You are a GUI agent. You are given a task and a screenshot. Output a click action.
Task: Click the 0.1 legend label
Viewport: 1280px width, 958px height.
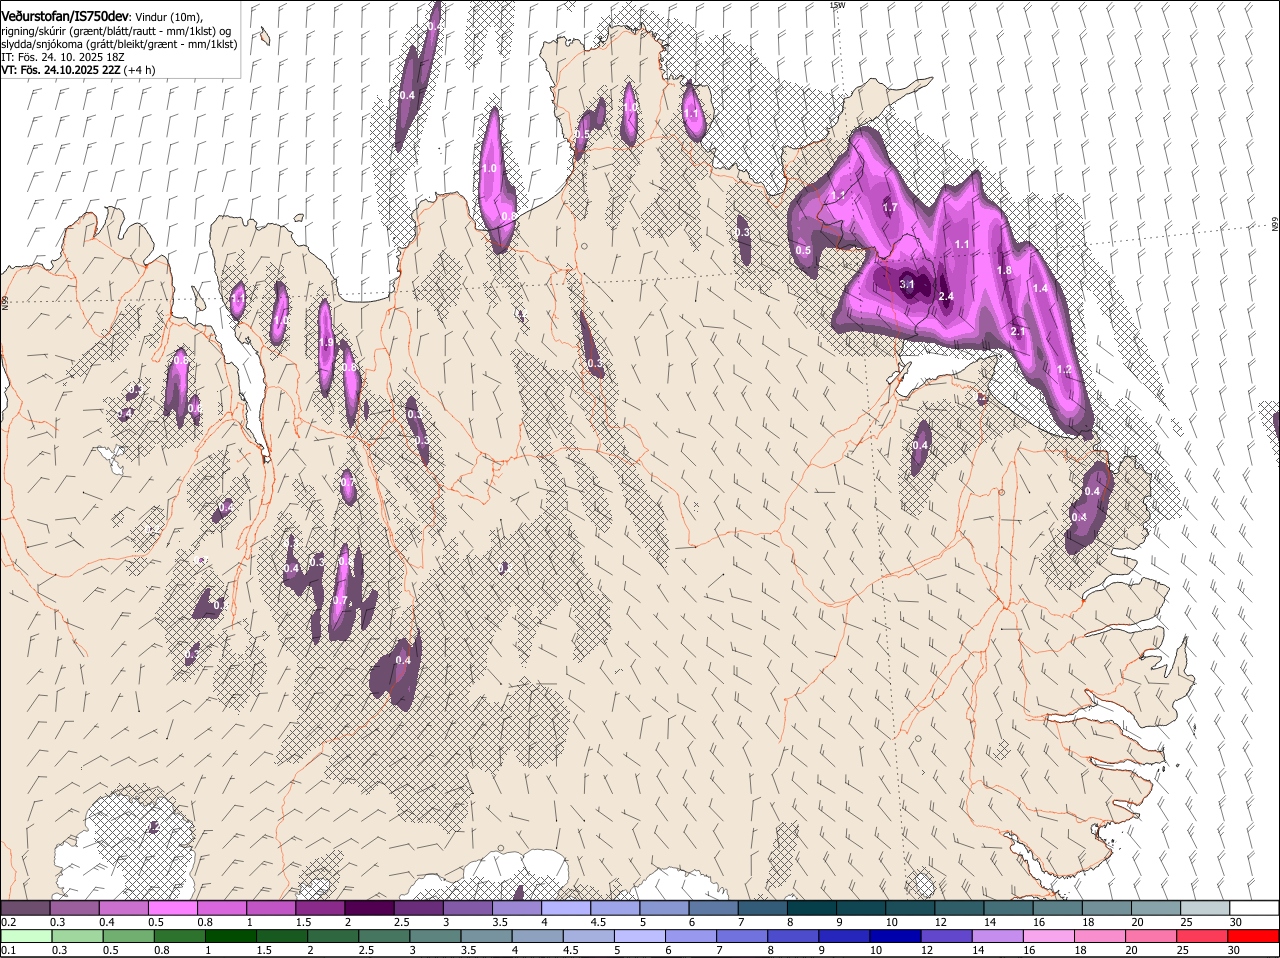click(x=8, y=950)
